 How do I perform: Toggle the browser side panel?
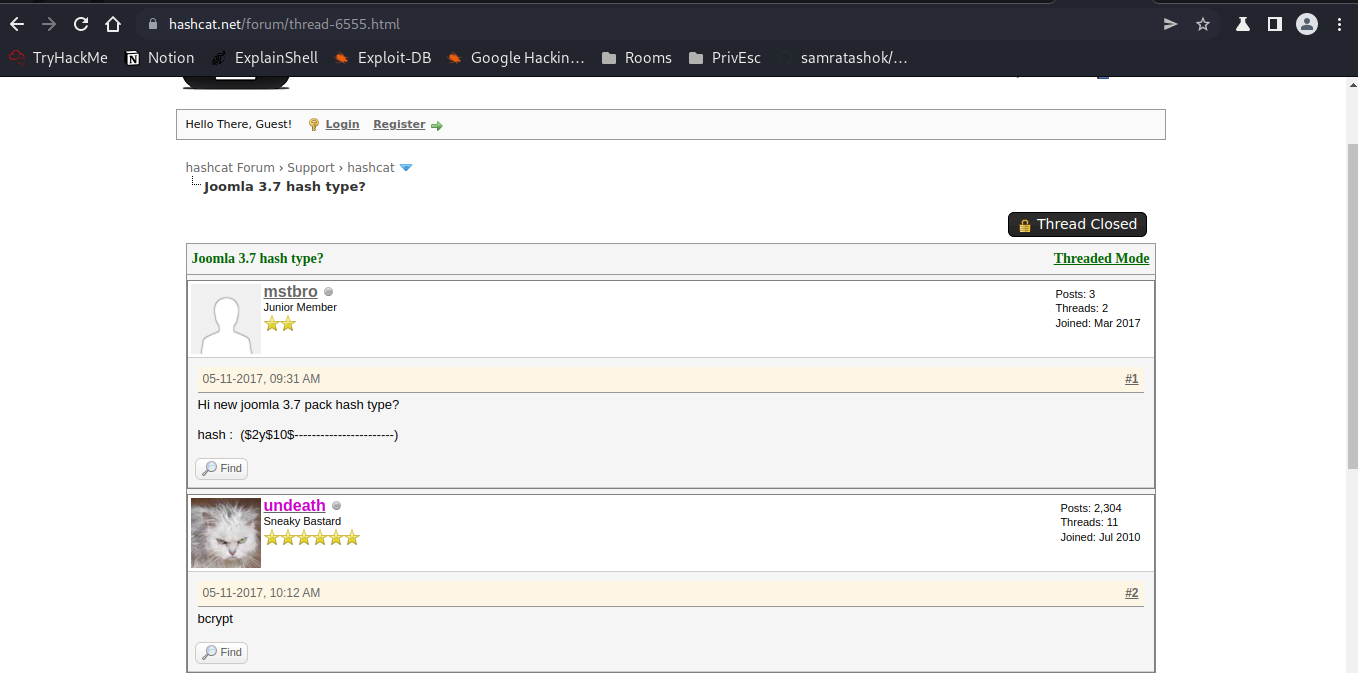1274,24
